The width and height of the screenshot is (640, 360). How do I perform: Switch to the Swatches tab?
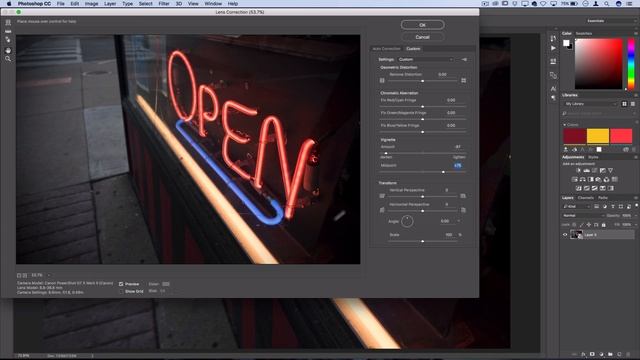pos(584,33)
